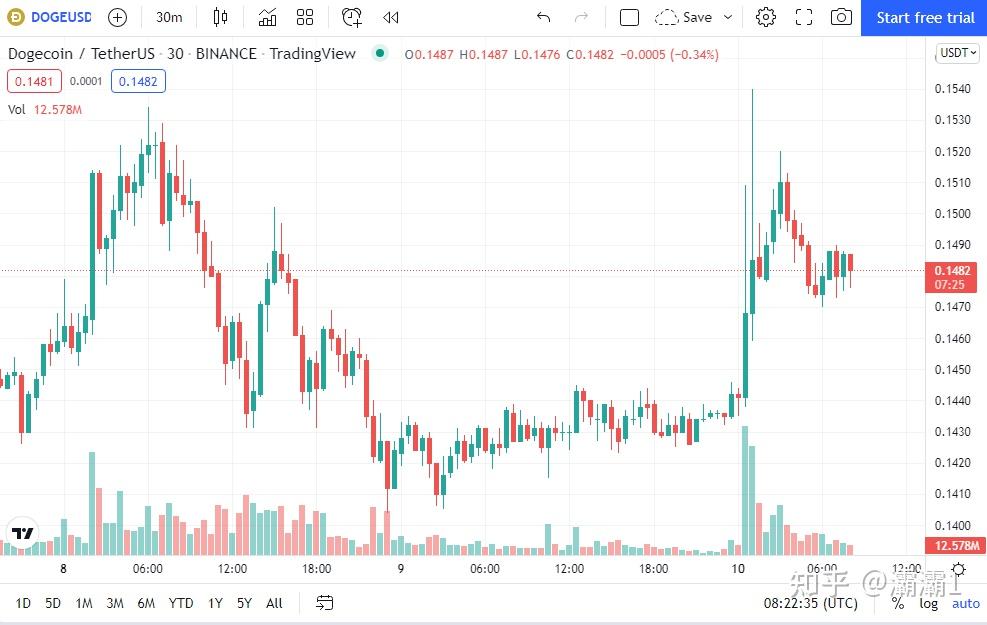The height and width of the screenshot is (625, 987).
Task: Open the Indicators menu icon
Action: point(268,17)
